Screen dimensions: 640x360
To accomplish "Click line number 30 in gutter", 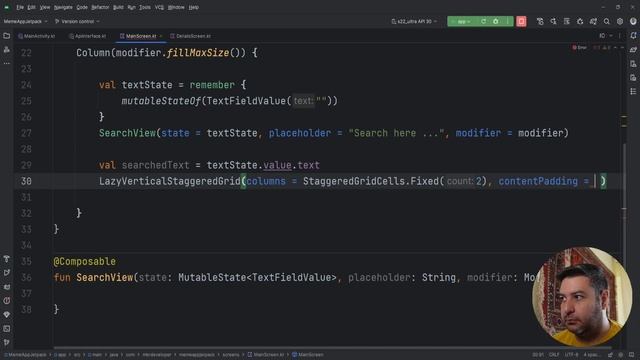I will coord(26,181).
